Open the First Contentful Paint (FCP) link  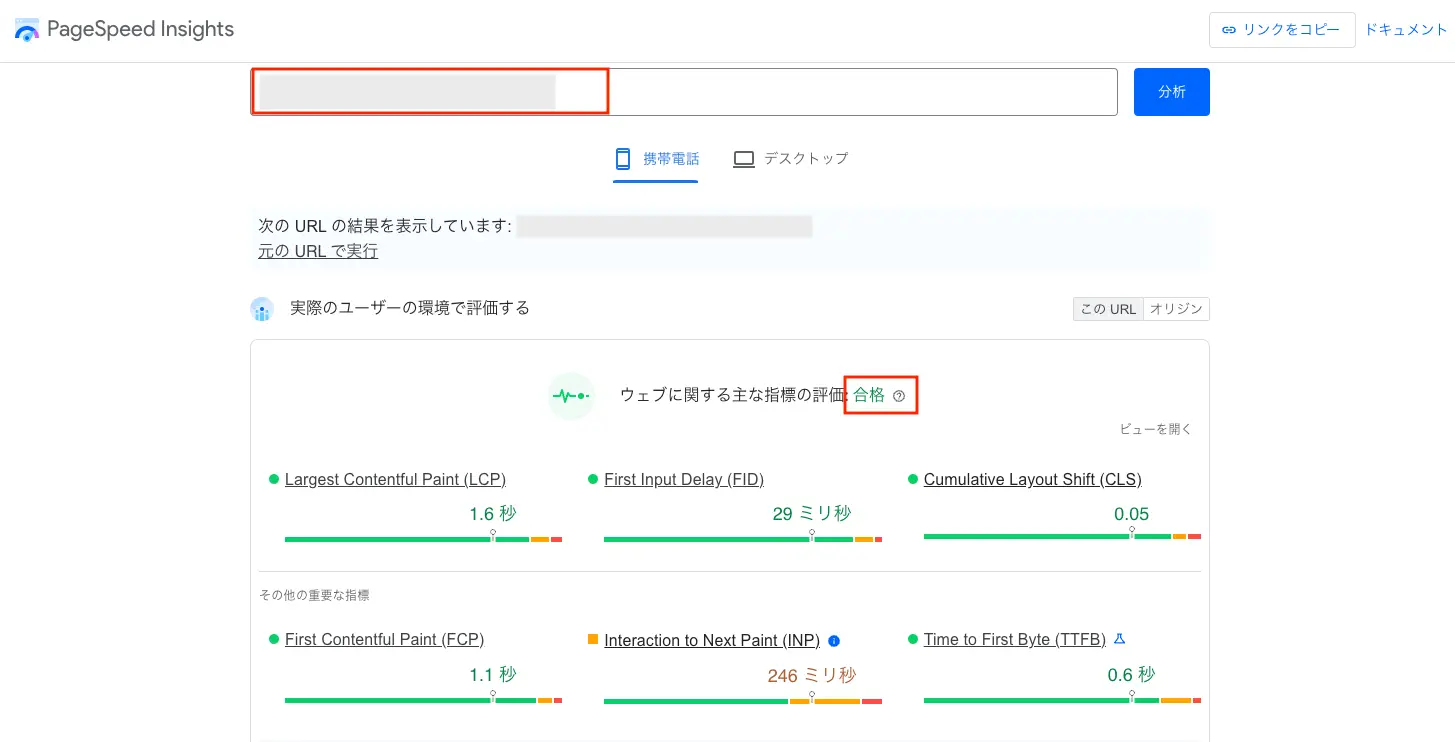(x=384, y=640)
